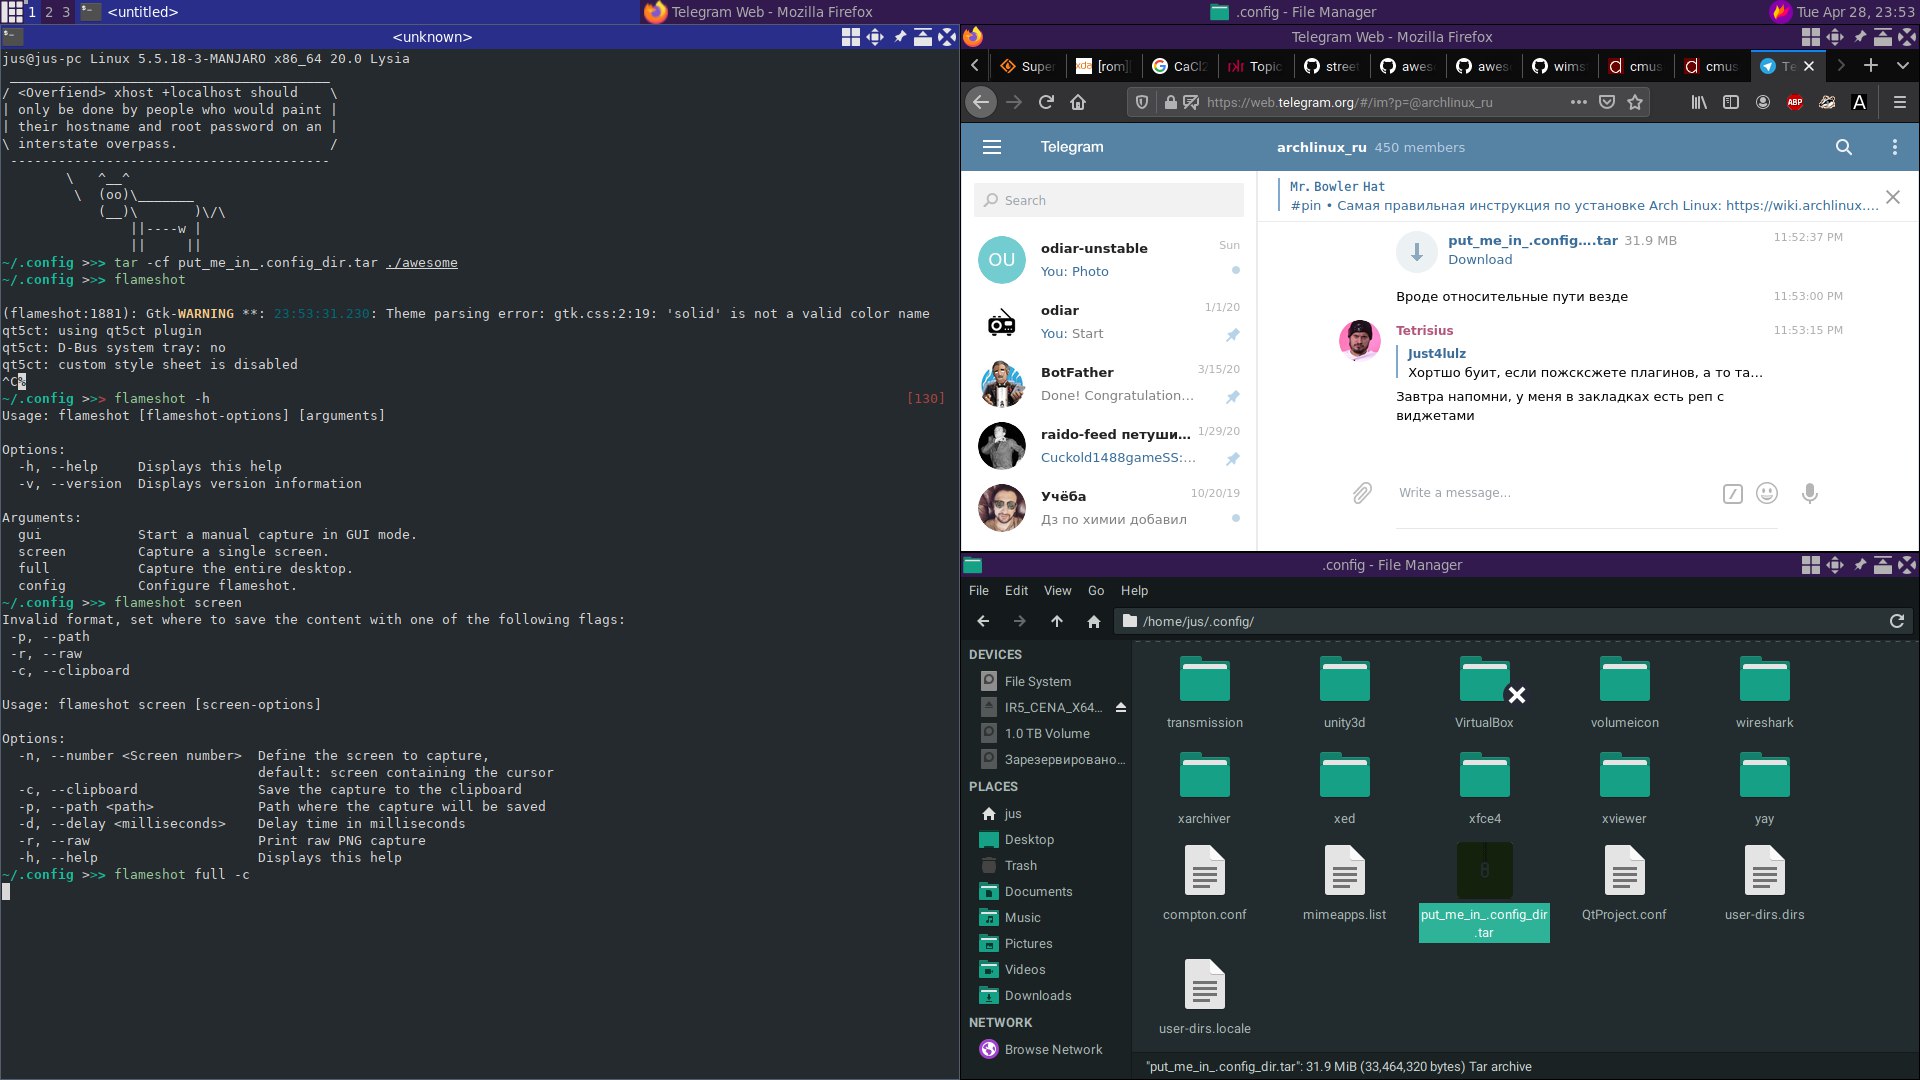Open the BotFather chat

tap(1110, 384)
